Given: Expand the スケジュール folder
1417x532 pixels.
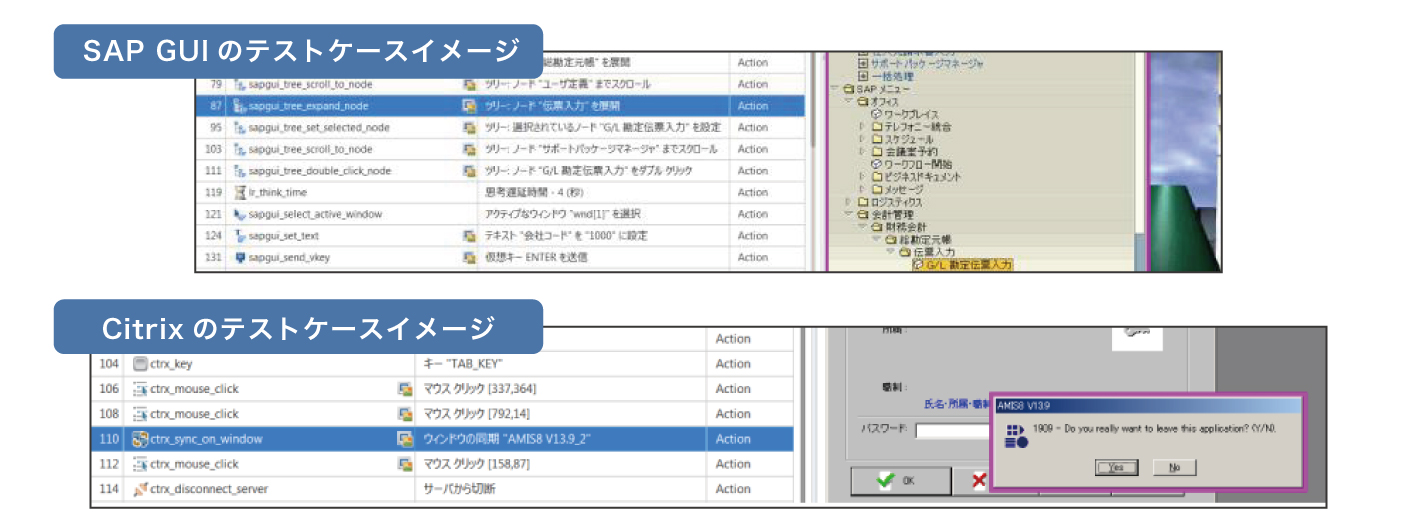Looking at the screenshot, I should pos(862,139).
